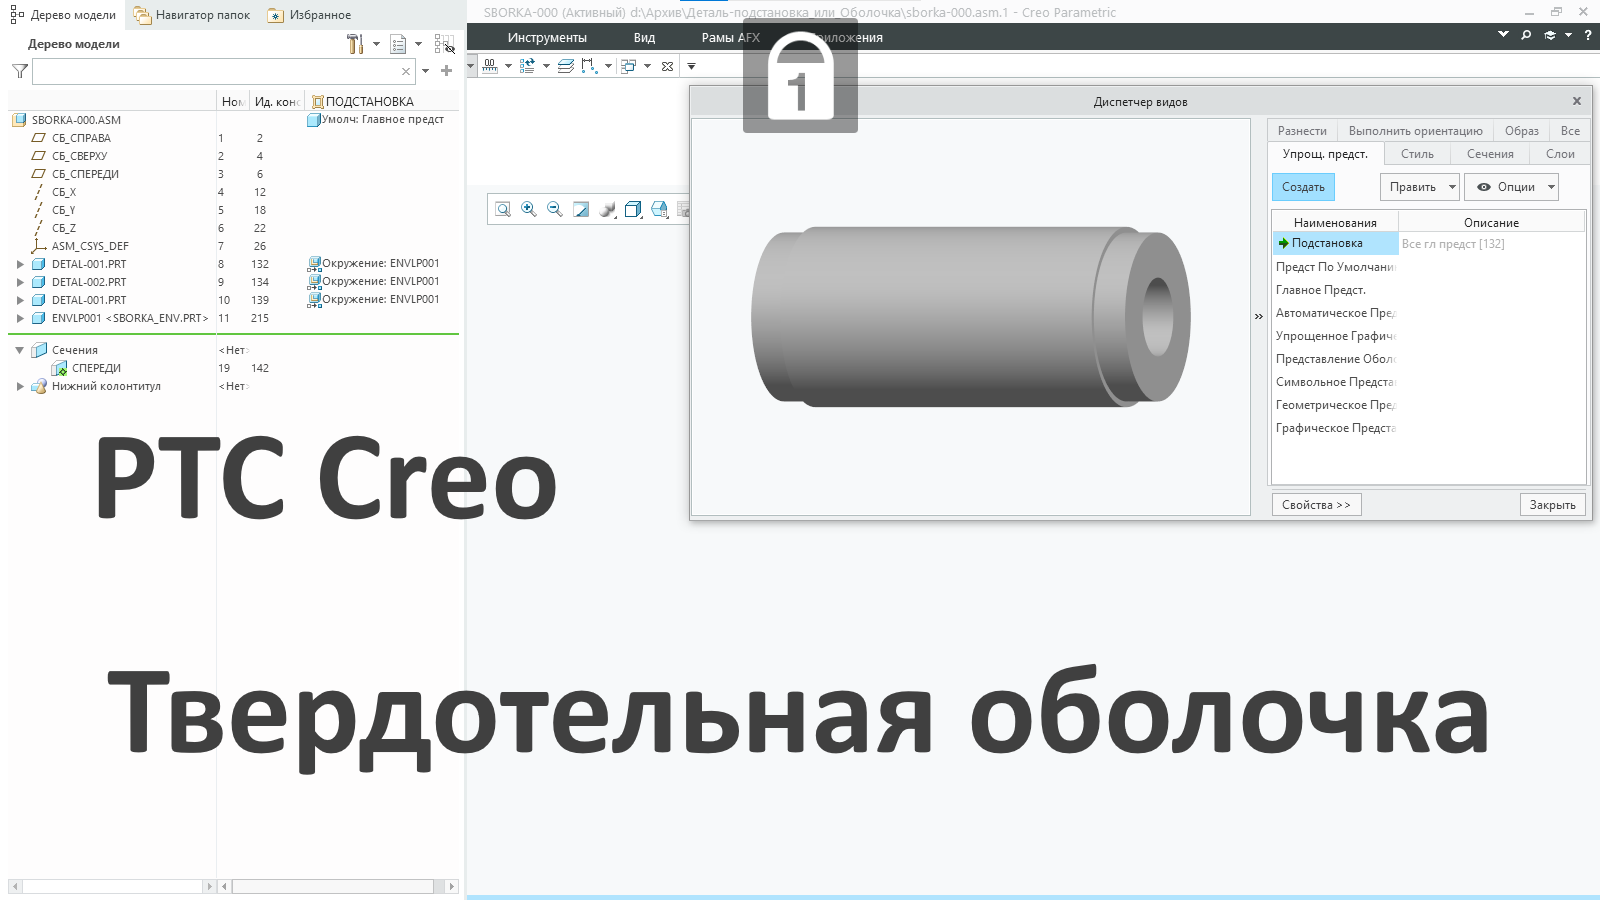Click the funnel filter icon in model tree

[x=17, y=71]
